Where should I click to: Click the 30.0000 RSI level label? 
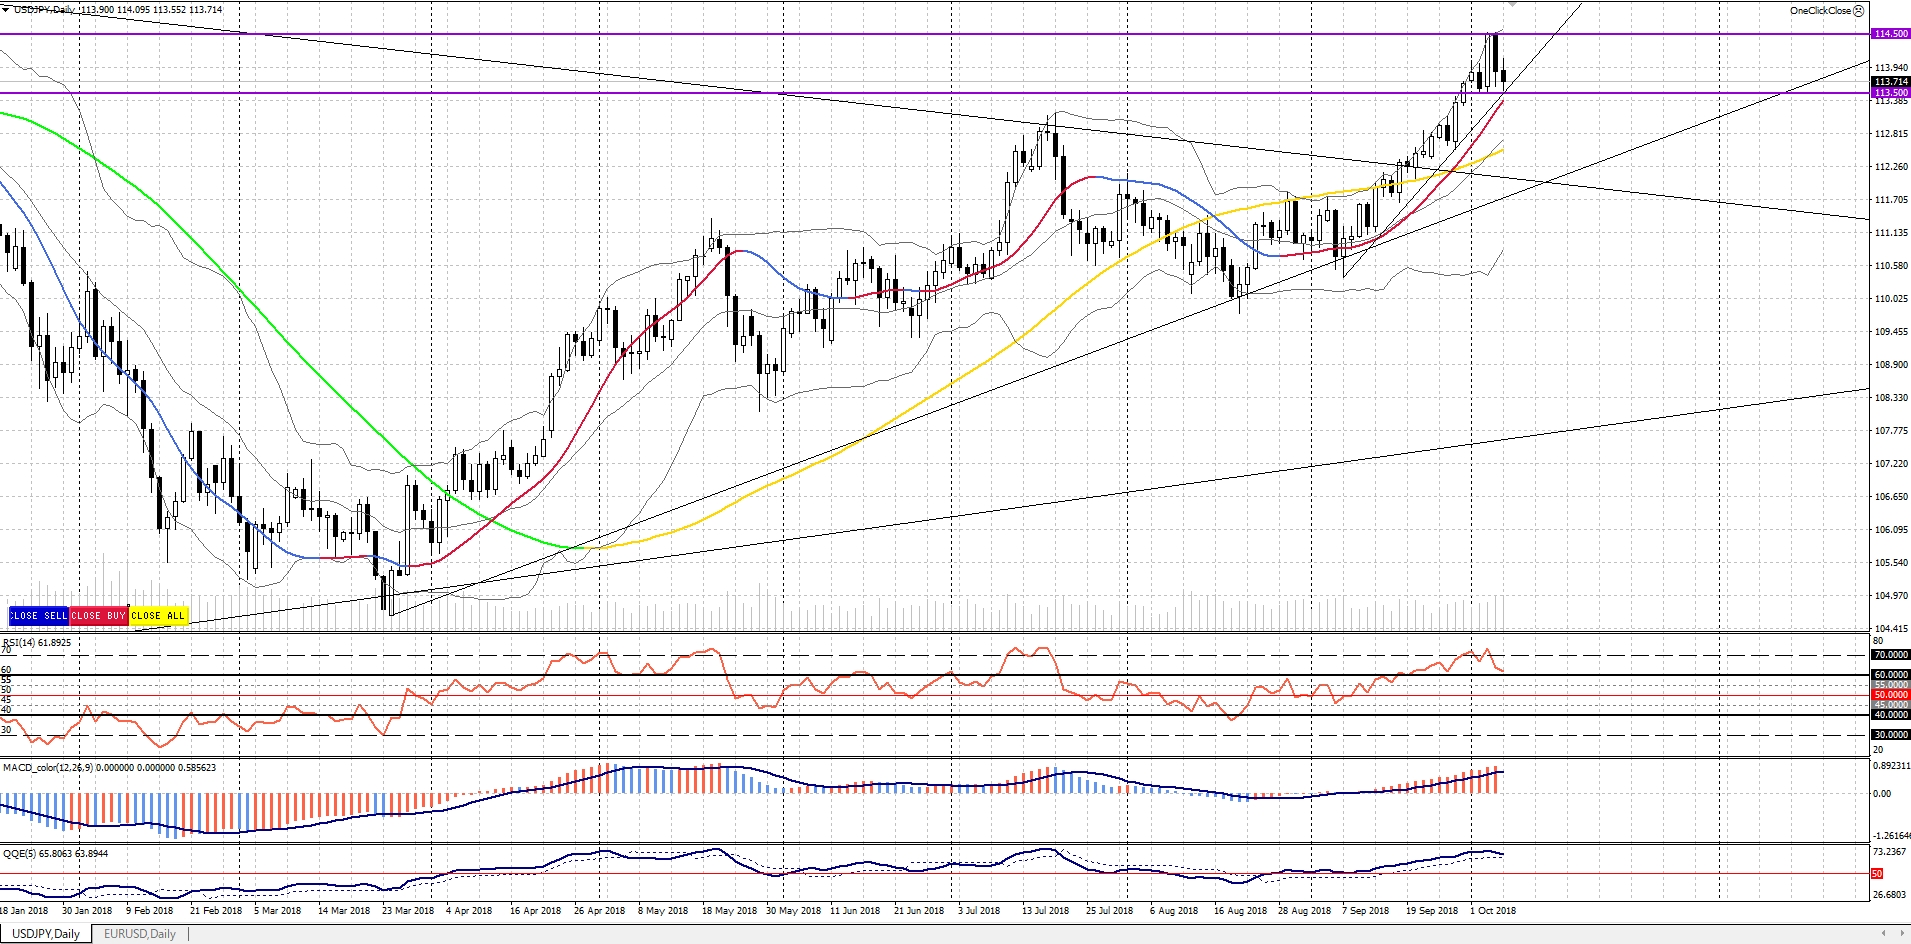(x=1890, y=735)
